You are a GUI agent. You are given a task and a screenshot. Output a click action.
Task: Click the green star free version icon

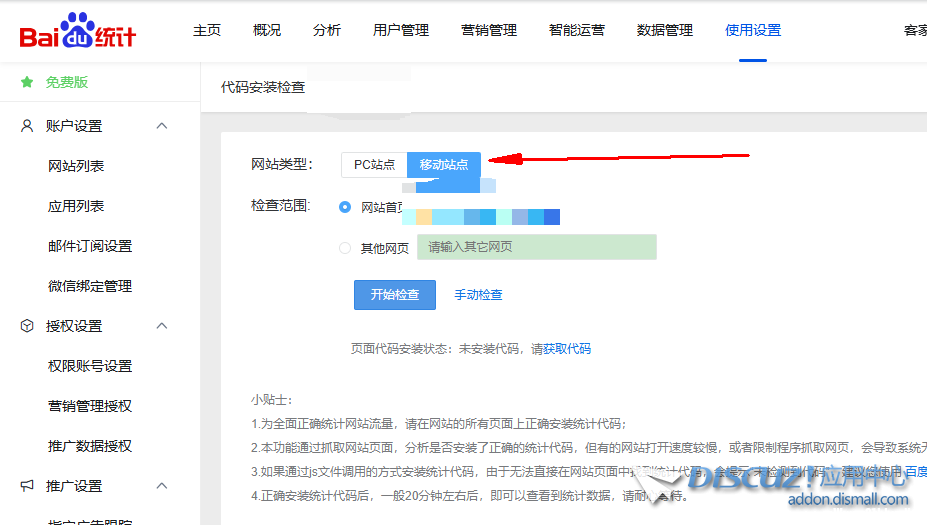[27, 82]
